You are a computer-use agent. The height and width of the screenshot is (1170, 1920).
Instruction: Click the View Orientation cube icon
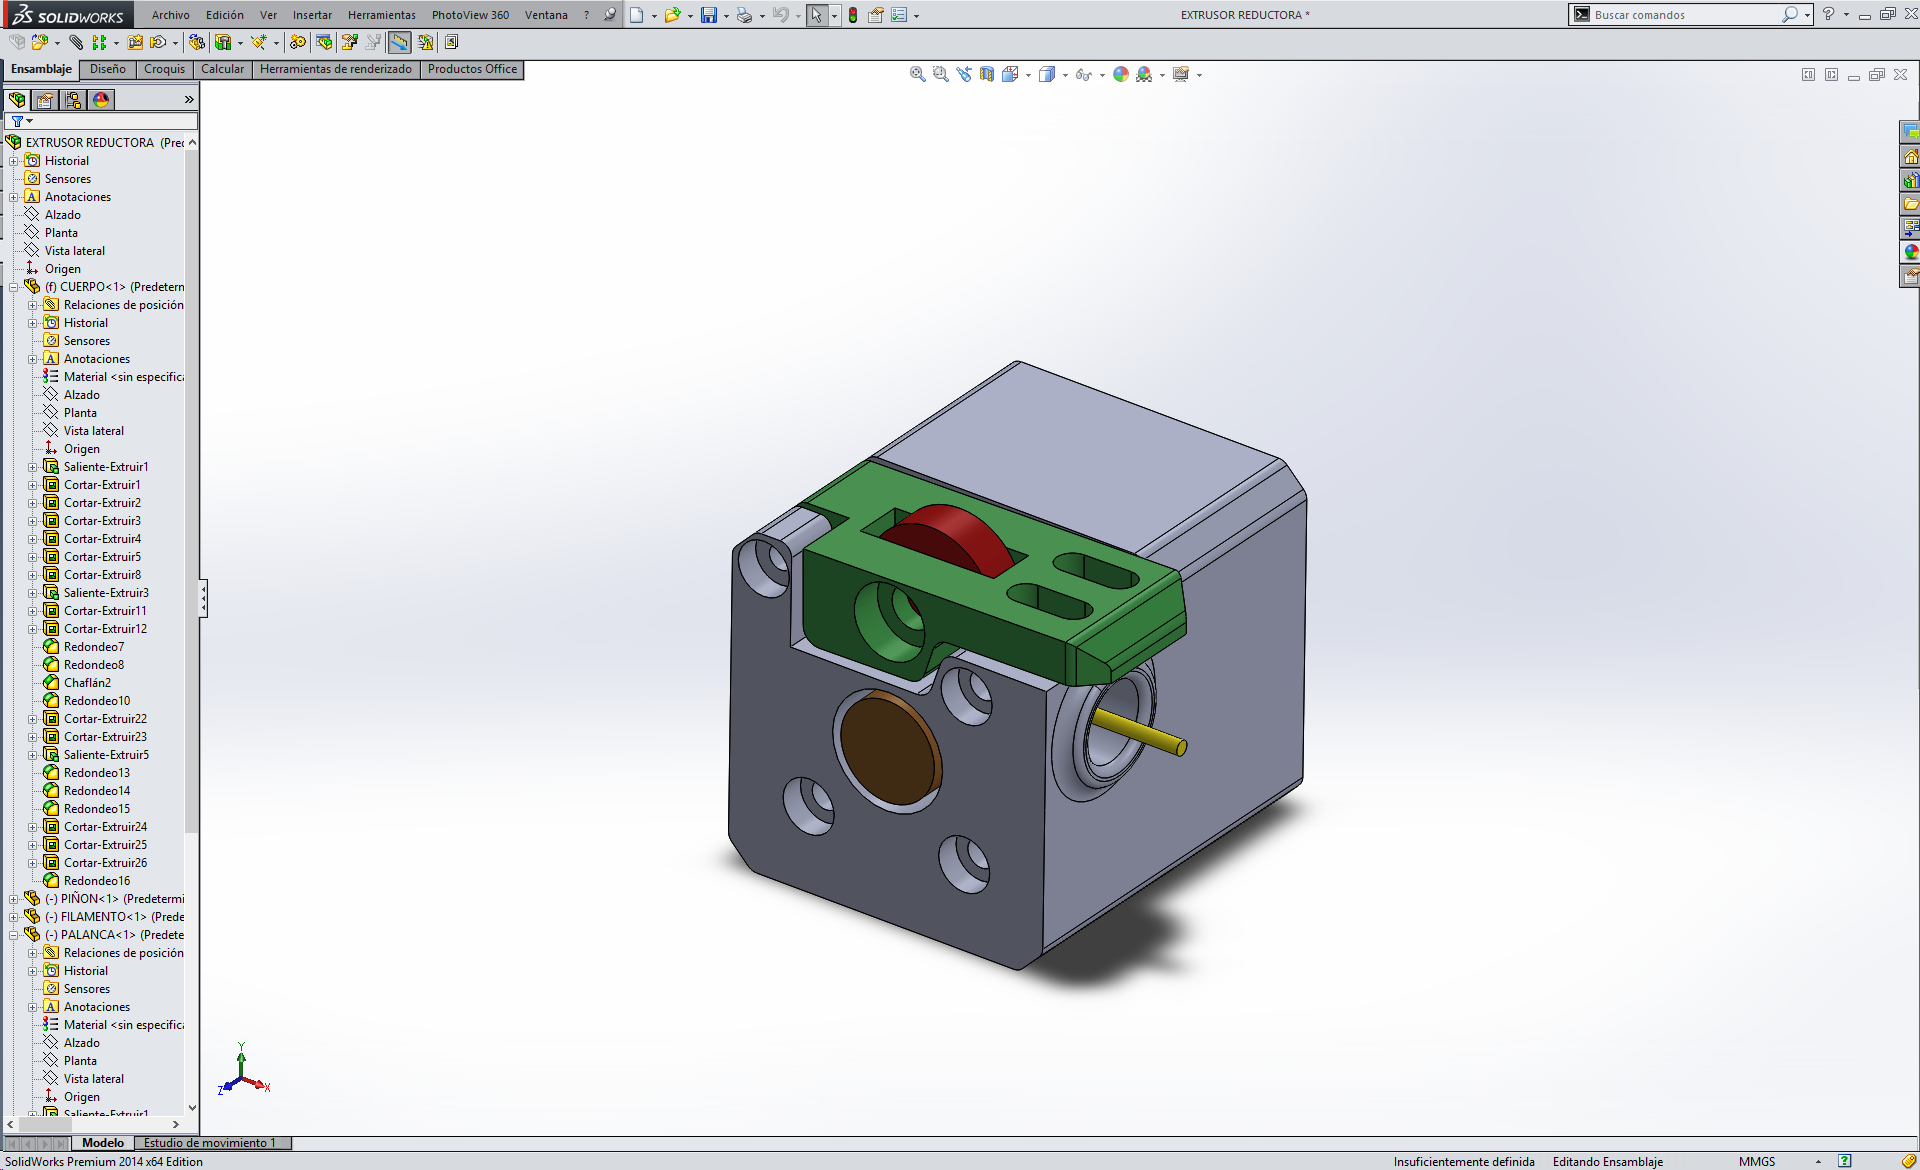click(x=1010, y=74)
